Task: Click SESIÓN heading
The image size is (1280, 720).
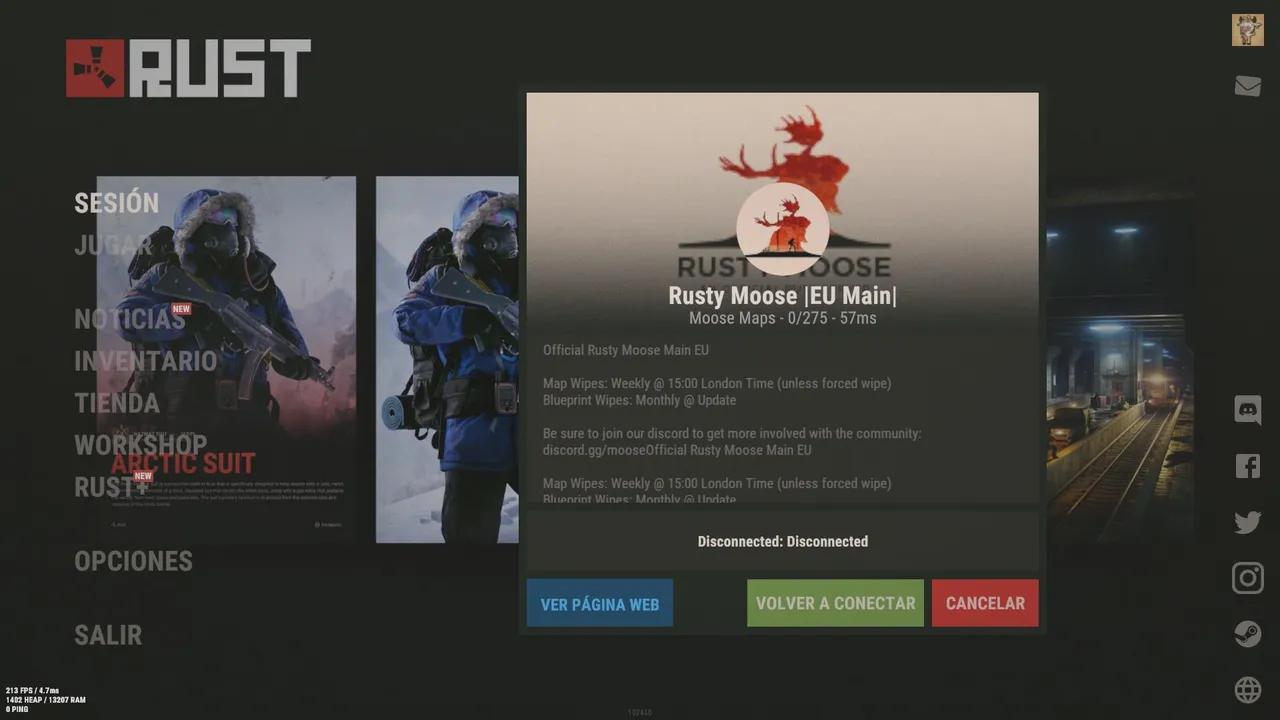Action: coord(116,203)
